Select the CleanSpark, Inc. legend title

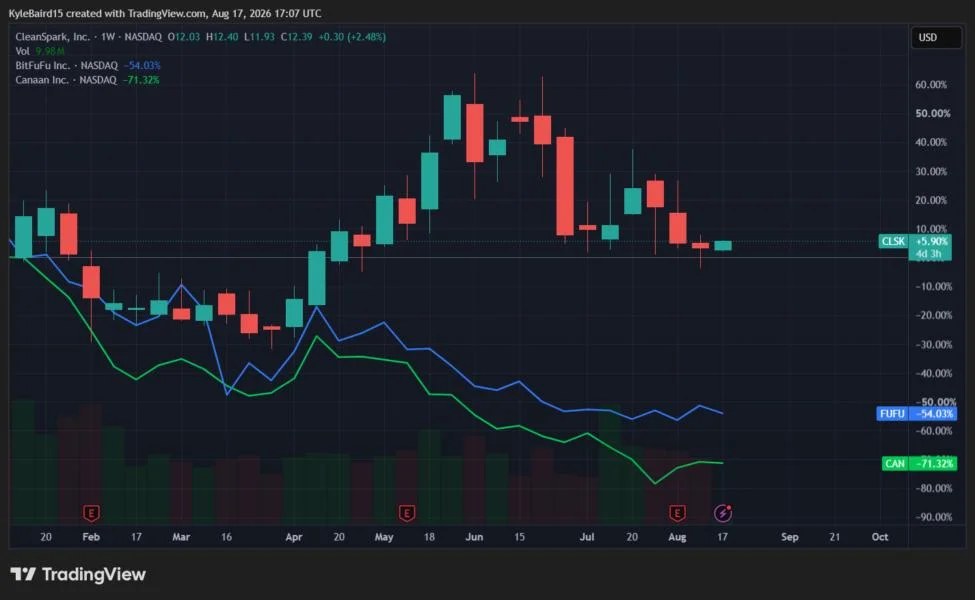click(x=52, y=37)
